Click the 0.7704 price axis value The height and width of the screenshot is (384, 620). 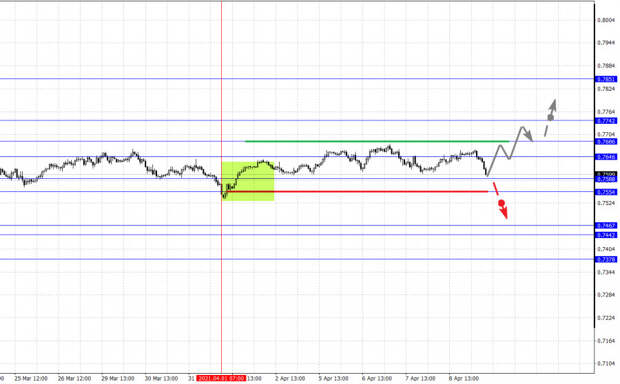(x=606, y=134)
